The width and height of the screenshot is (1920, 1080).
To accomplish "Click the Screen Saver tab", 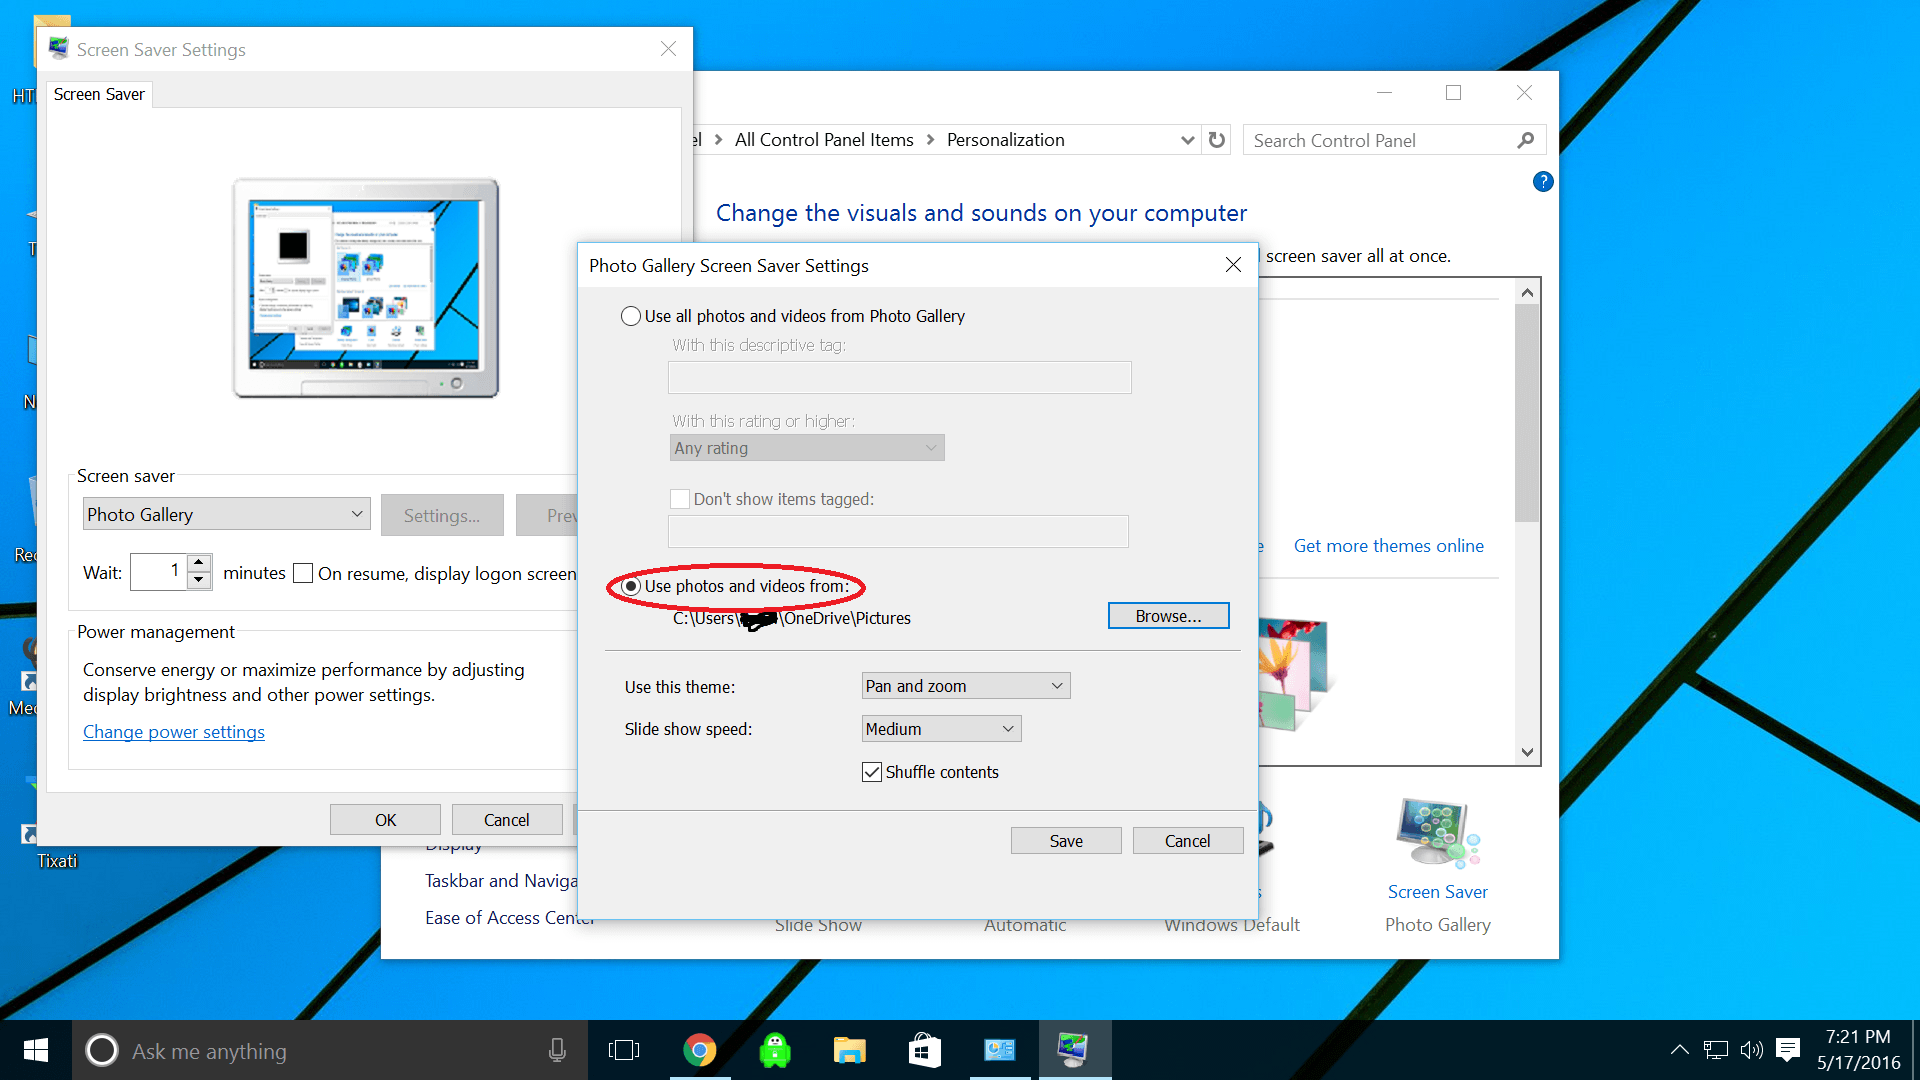I will click(99, 94).
